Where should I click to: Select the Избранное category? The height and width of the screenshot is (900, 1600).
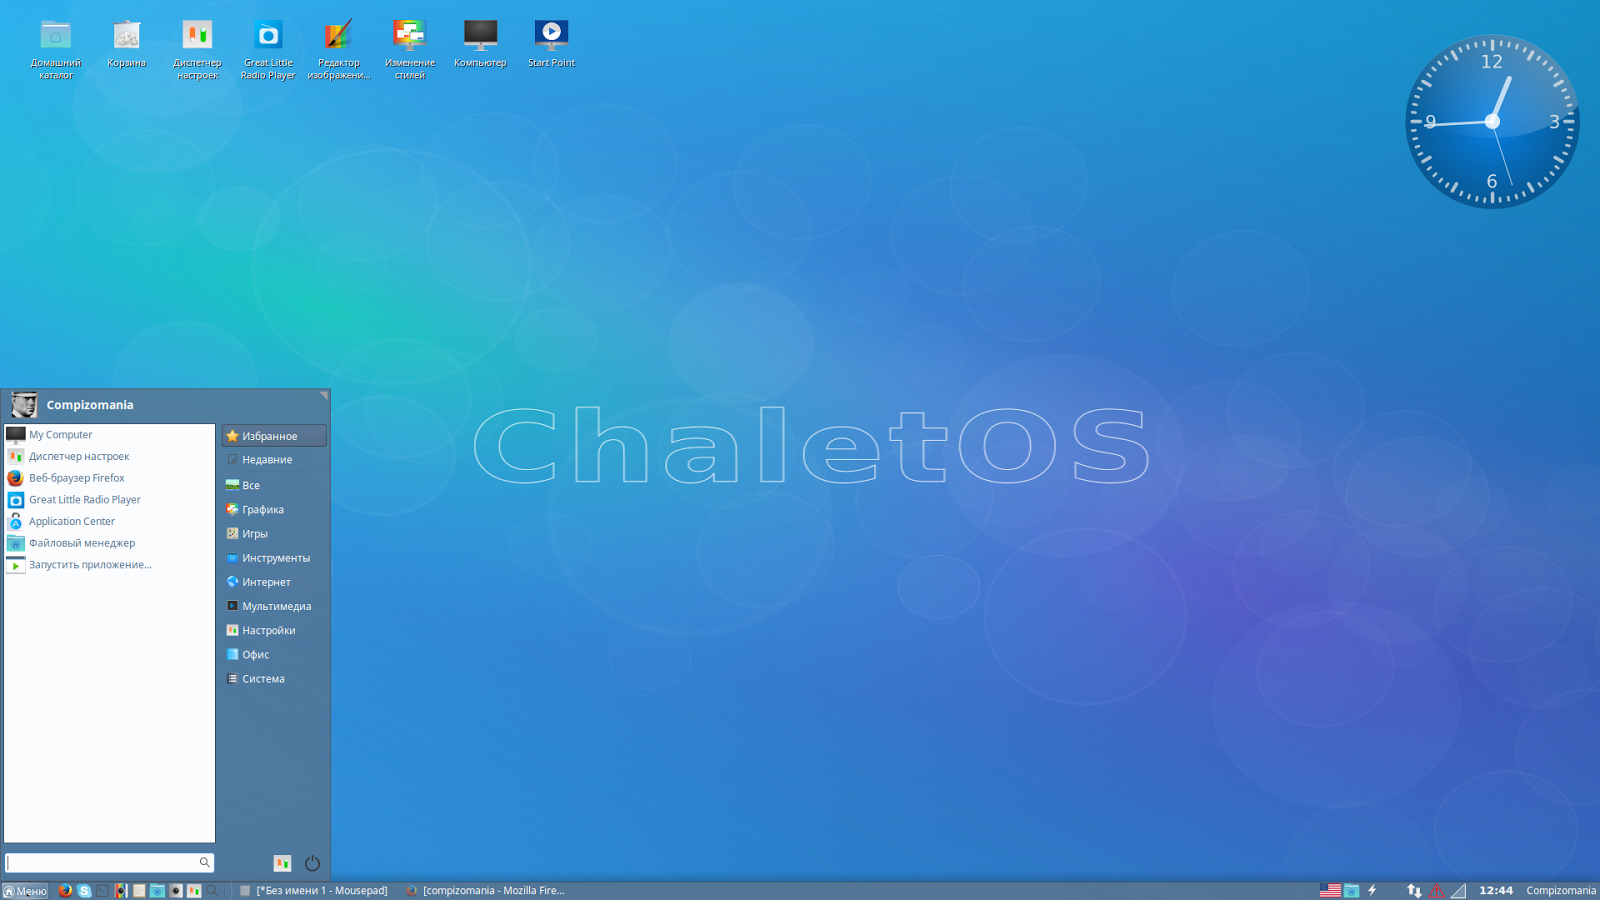pos(274,436)
